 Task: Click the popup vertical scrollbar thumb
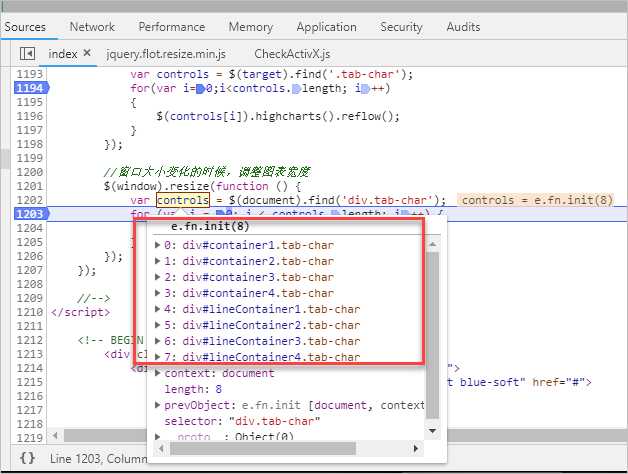433,335
